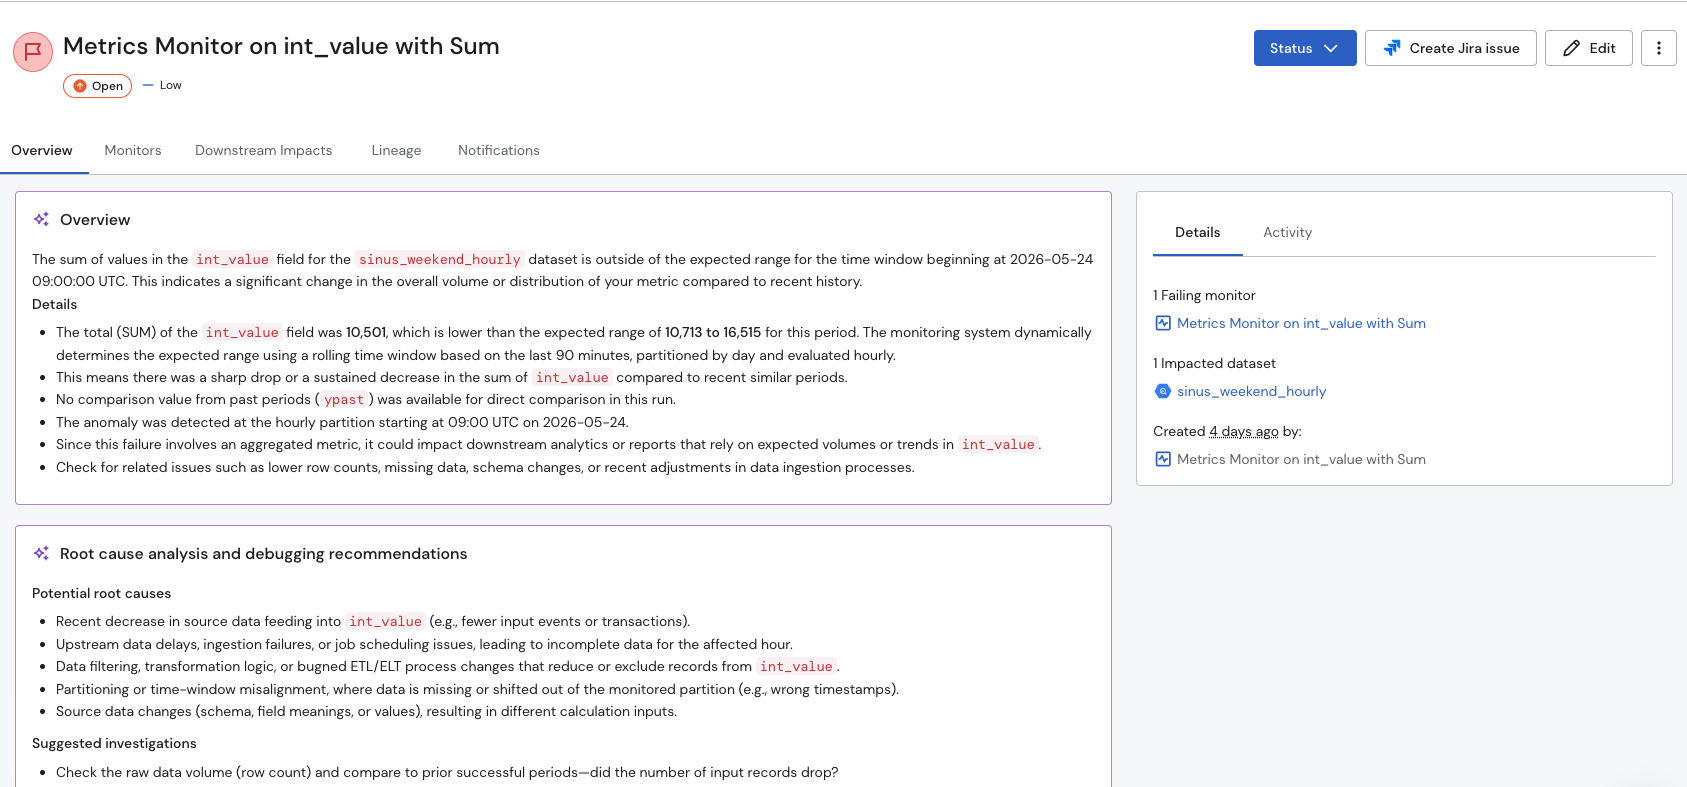
Task: Click the monitor icon under 'Created 4 days ago by'
Action: 1163,459
